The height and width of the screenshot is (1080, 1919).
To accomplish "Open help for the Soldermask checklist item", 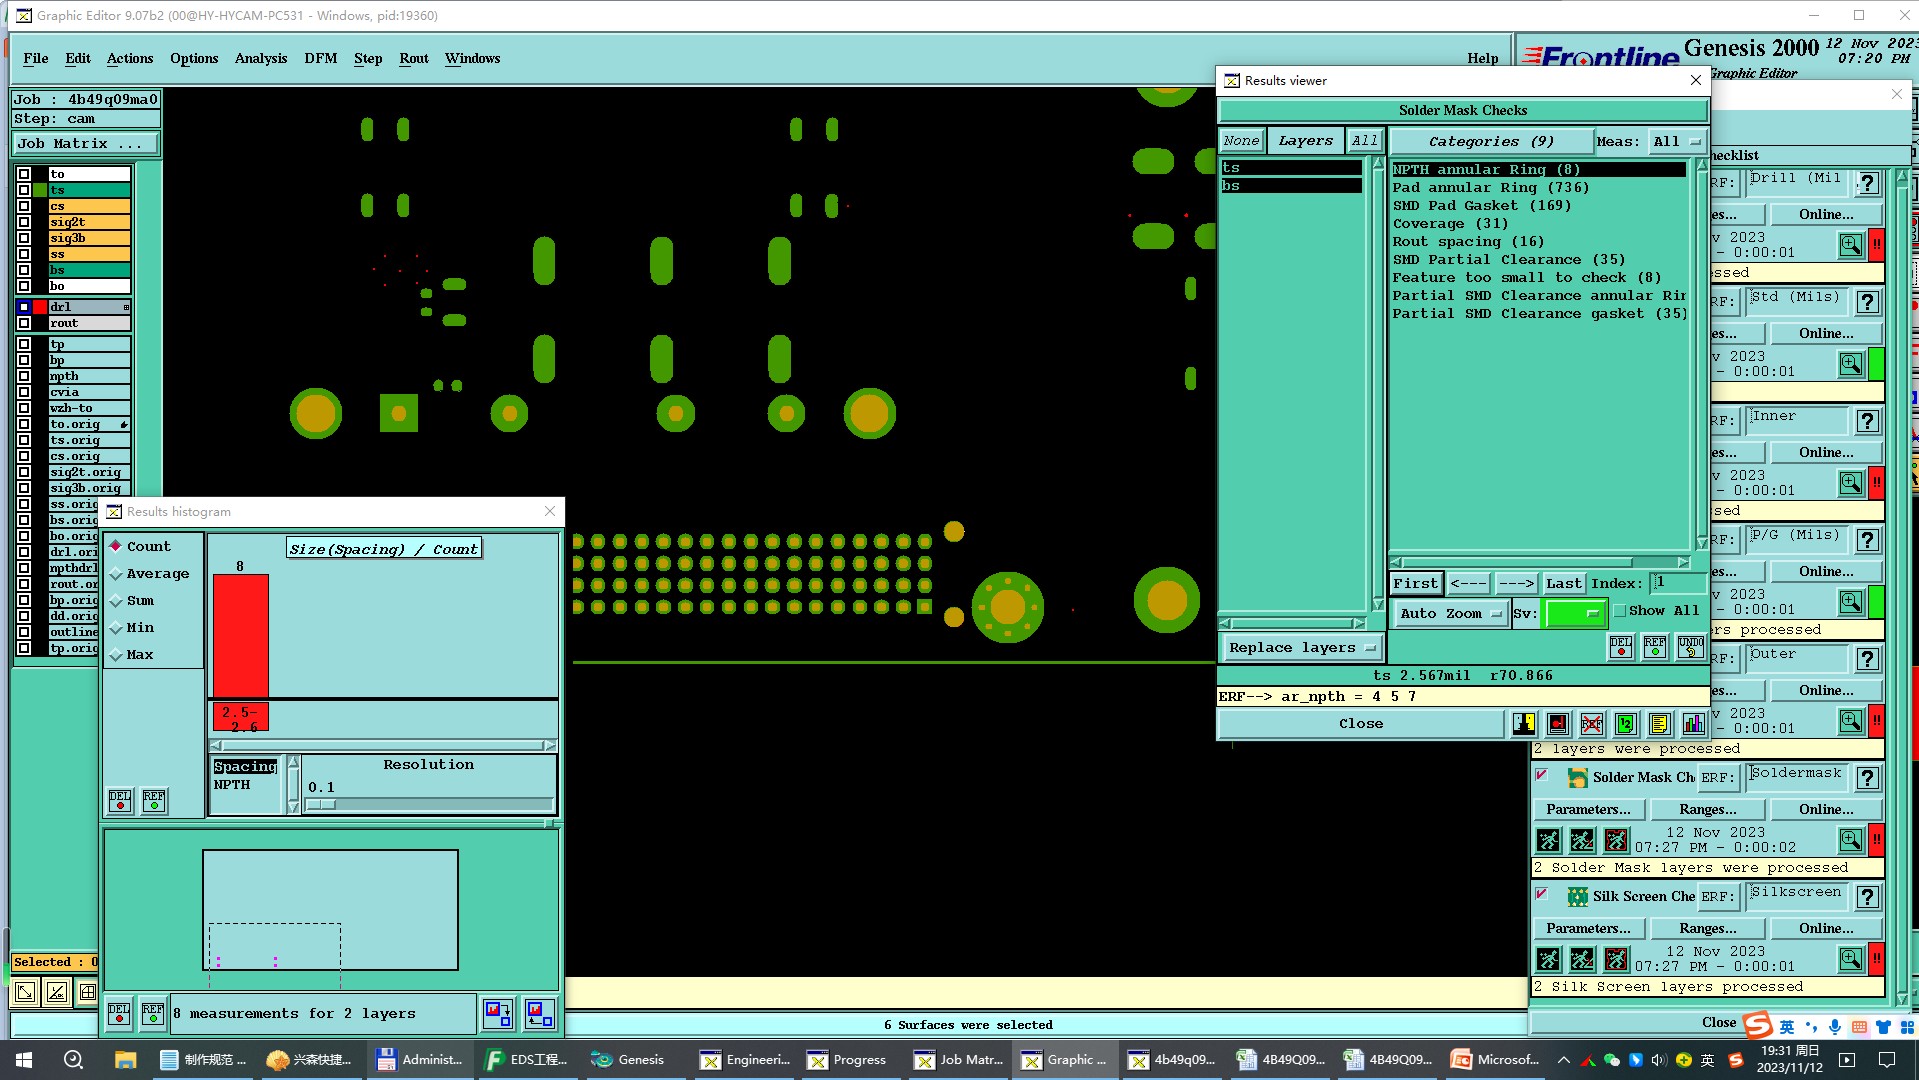I will click(x=1867, y=778).
